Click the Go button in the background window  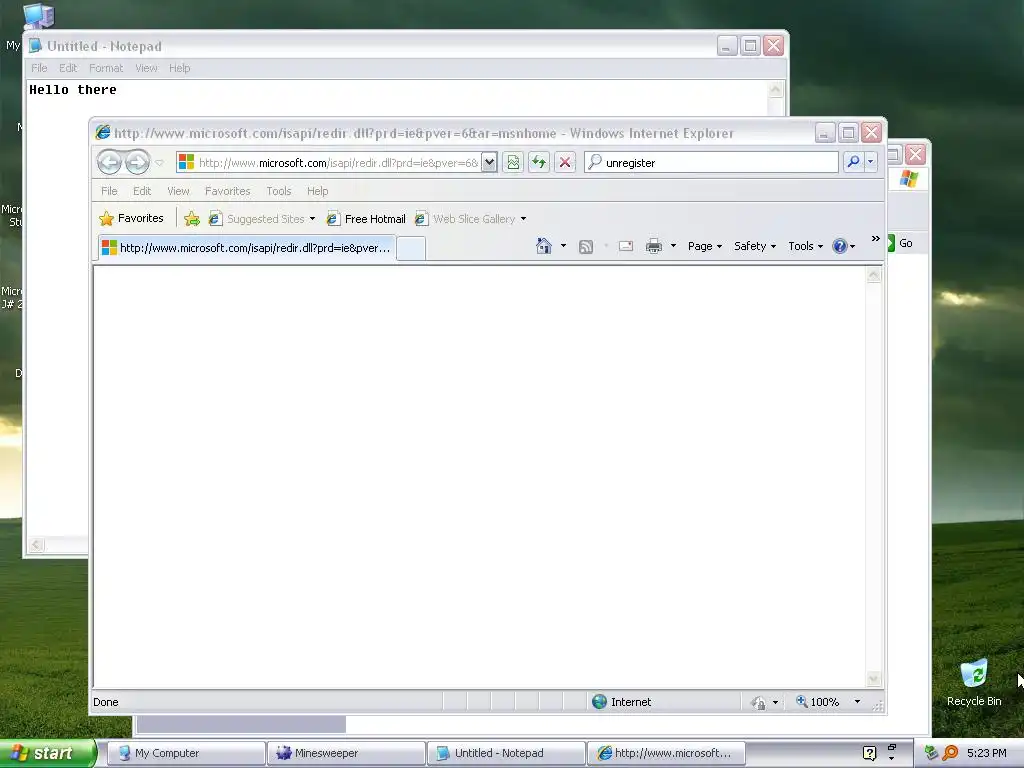tap(900, 243)
